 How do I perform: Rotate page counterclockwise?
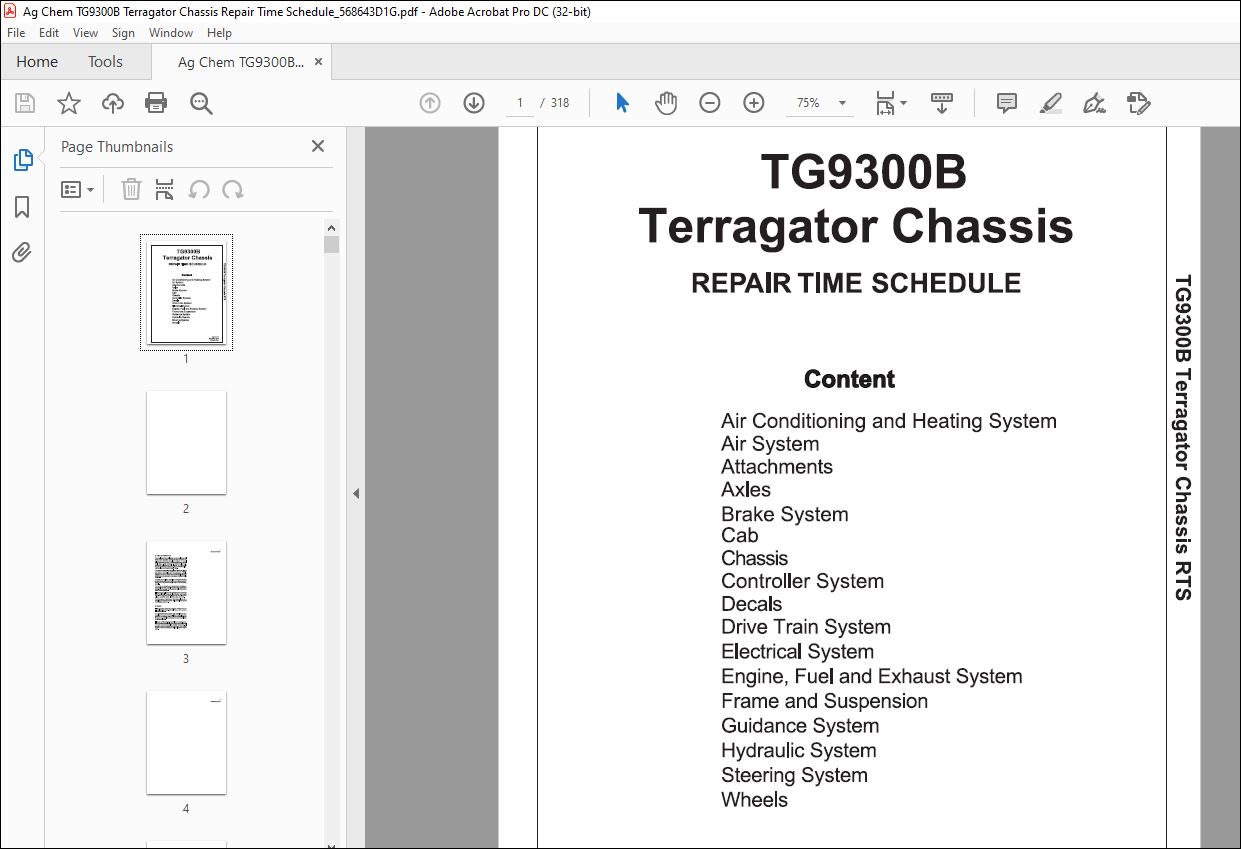point(199,189)
